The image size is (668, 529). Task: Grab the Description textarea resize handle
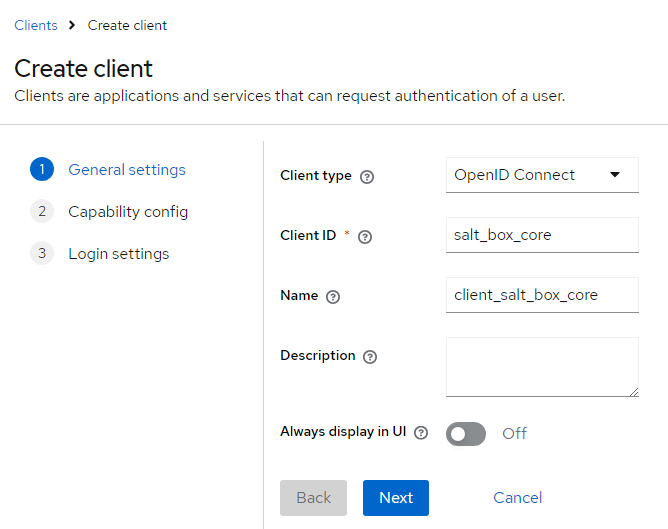tap(634, 392)
